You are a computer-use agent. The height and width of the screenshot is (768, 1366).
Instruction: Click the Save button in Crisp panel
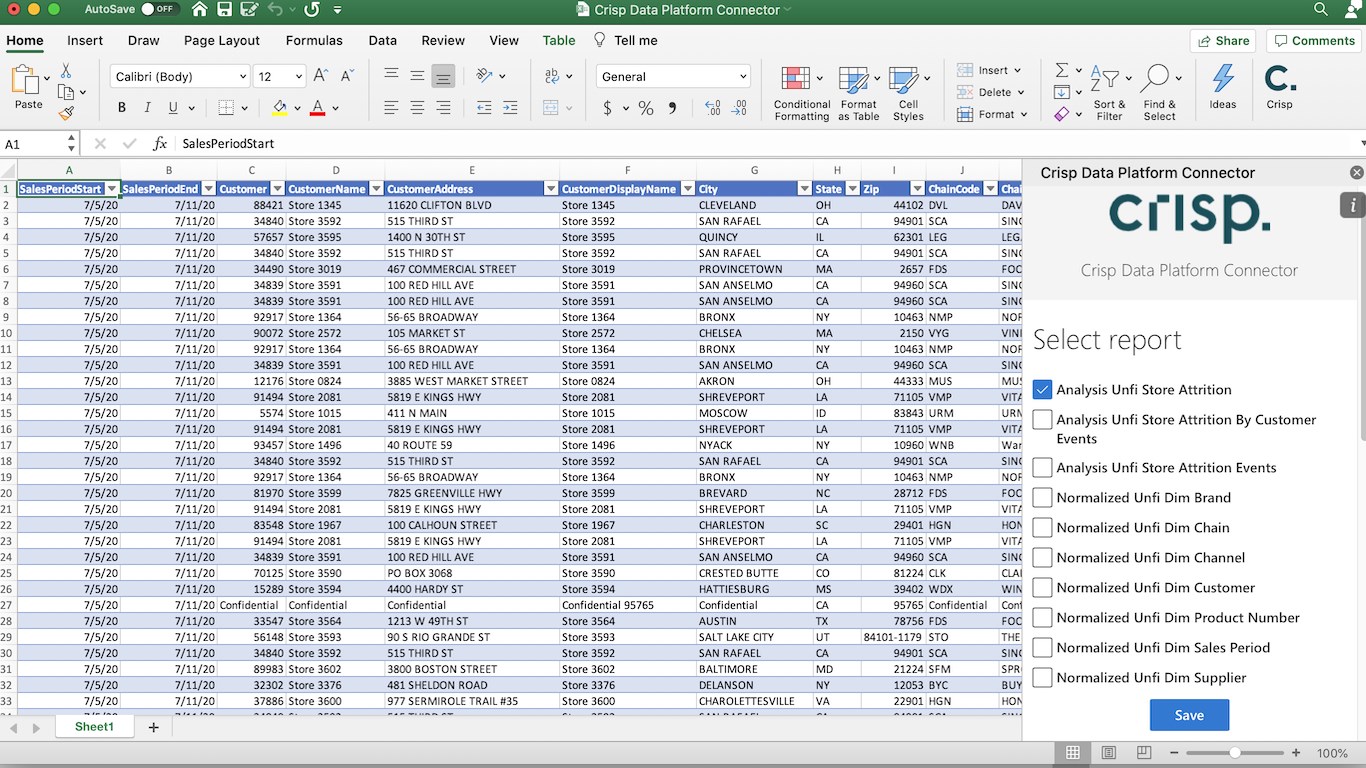[1189, 715]
